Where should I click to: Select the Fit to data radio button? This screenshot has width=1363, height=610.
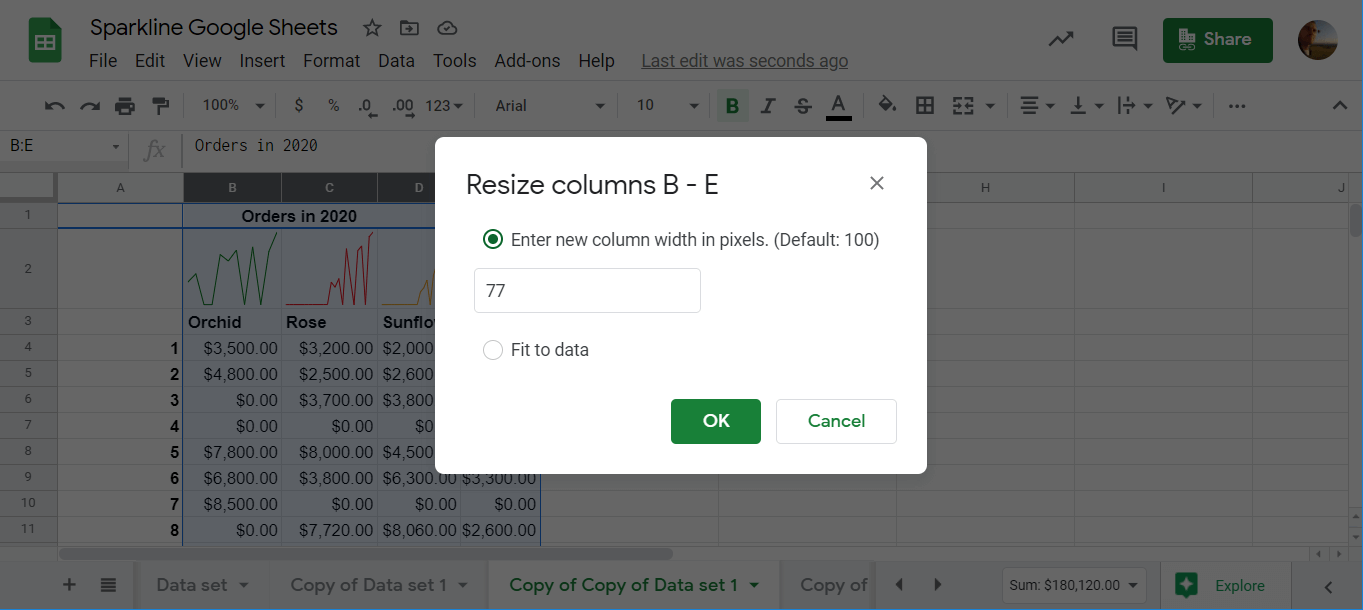click(x=492, y=350)
